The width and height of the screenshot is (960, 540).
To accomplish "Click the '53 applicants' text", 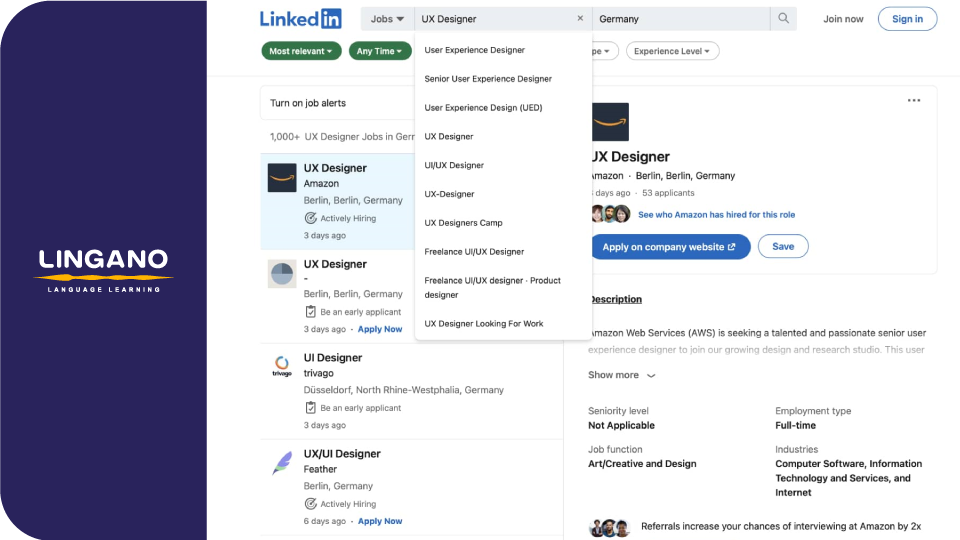I will [668, 193].
